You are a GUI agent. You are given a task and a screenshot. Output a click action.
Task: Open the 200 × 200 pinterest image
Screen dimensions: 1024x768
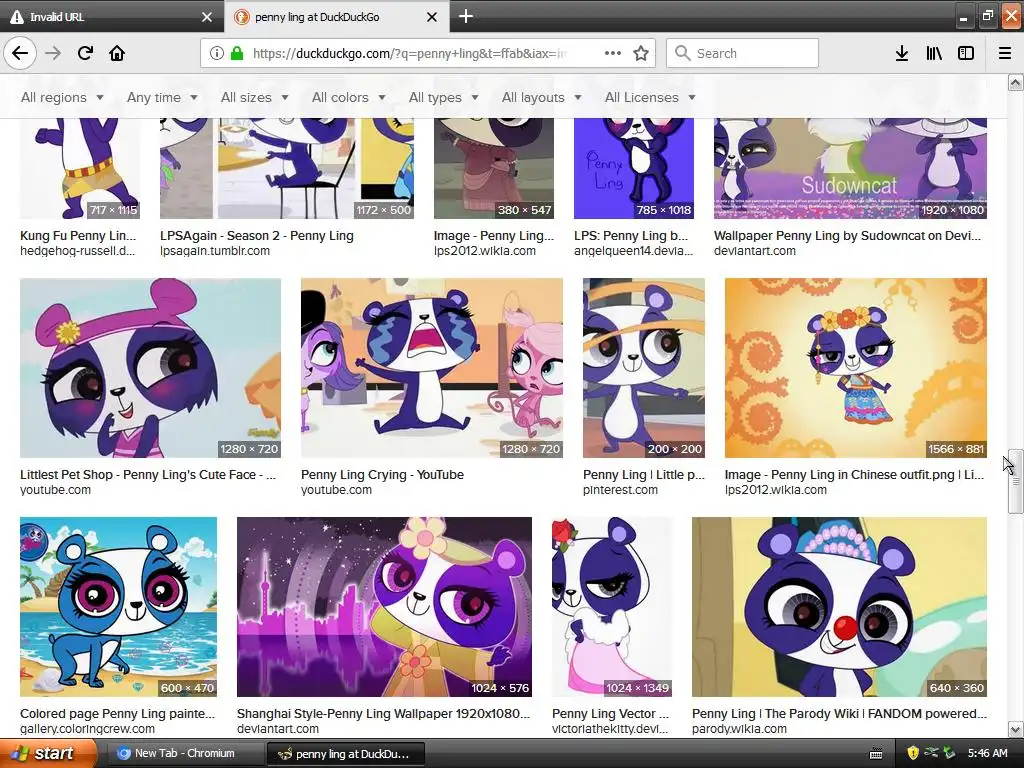click(x=644, y=368)
